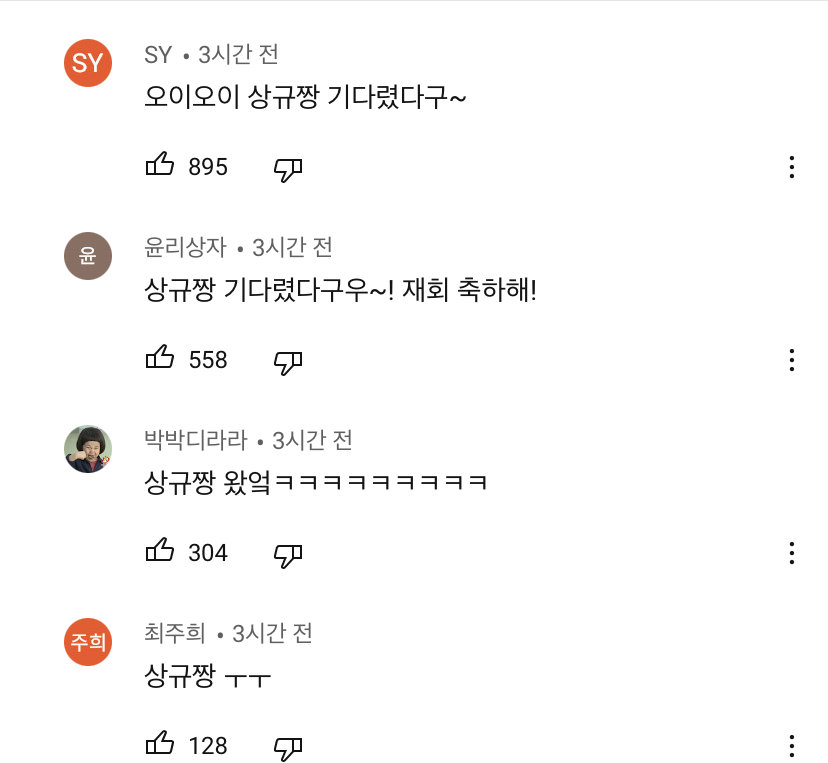828x763 pixels.
Task: Open 최주희's channel via username
Action: [x=175, y=633]
